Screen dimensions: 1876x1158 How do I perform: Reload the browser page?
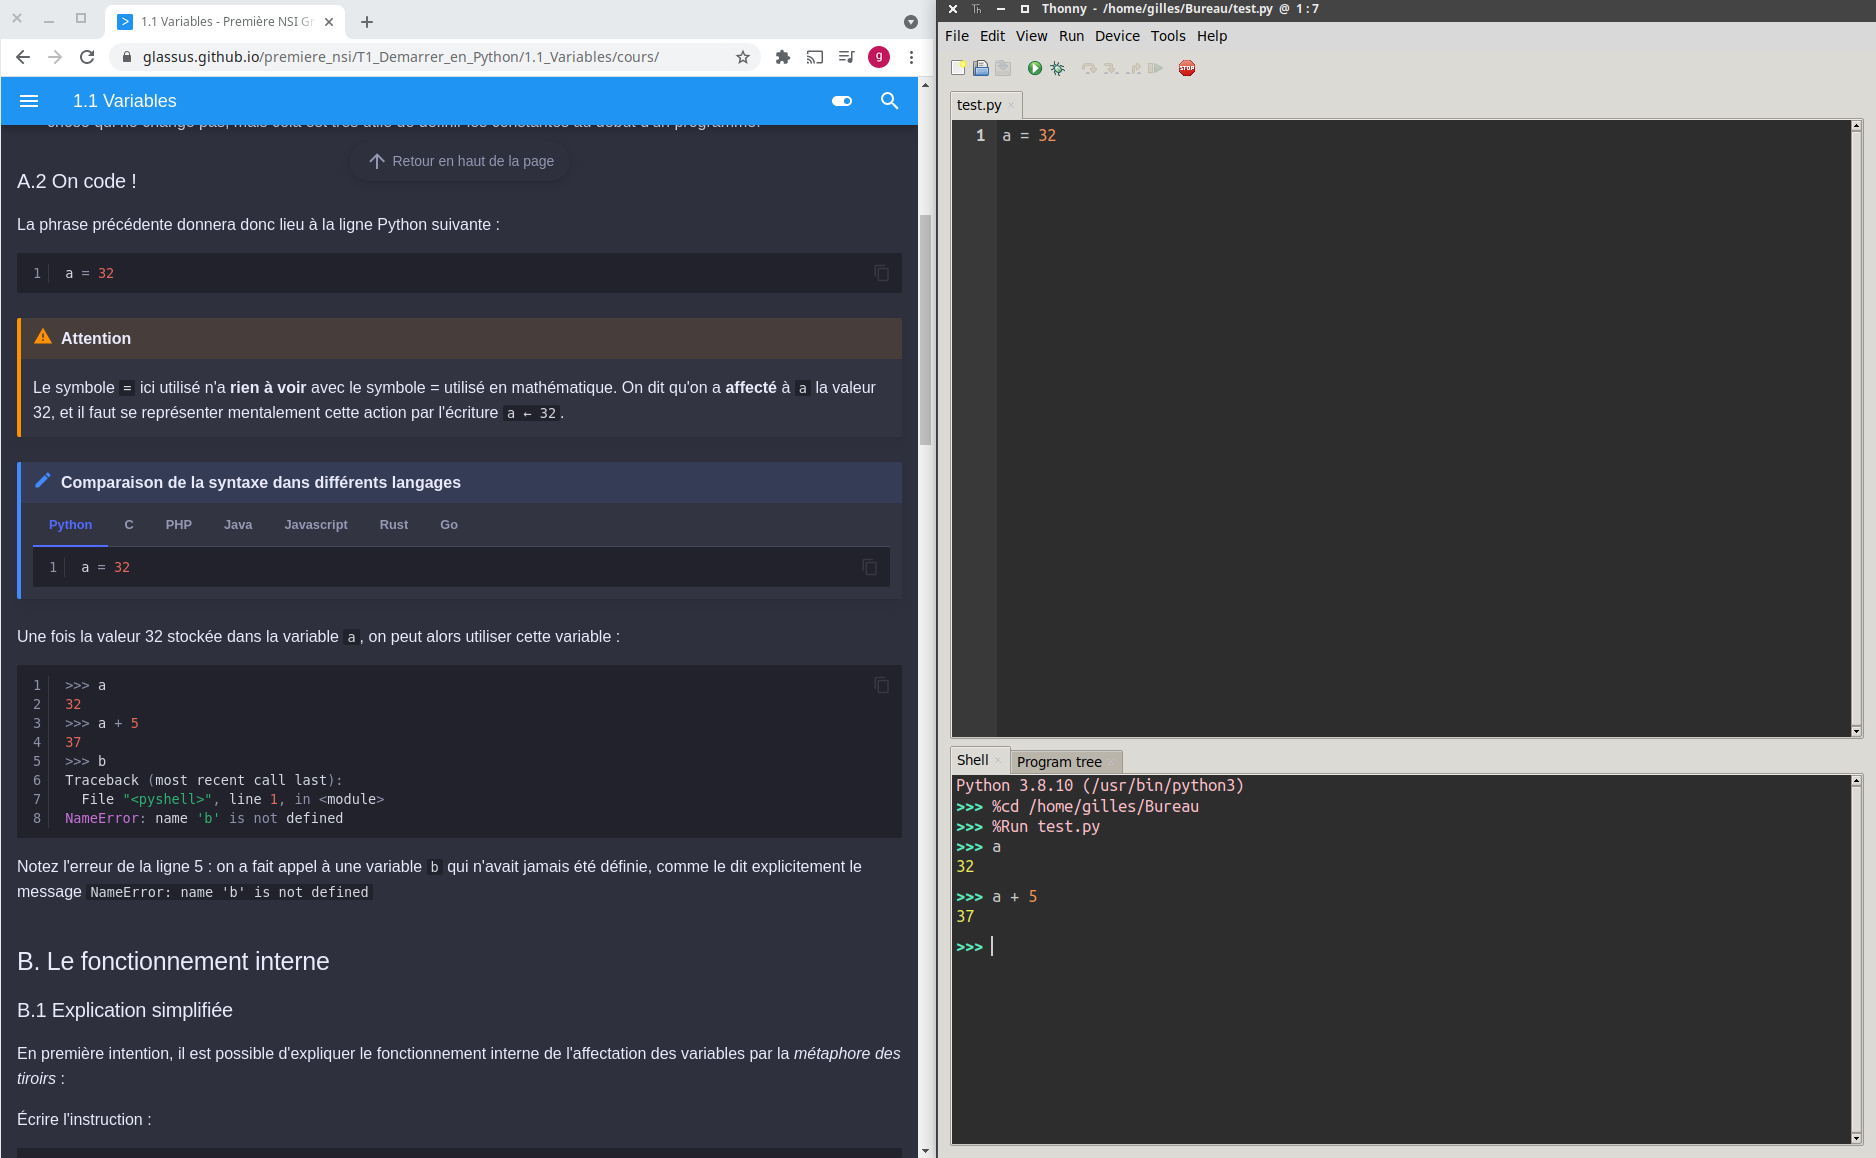(x=87, y=57)
